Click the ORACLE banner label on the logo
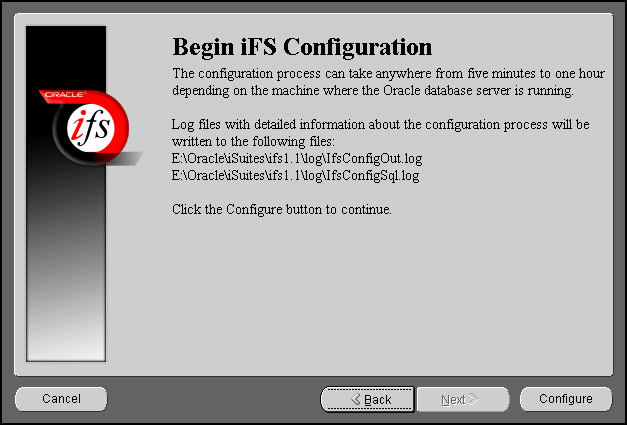The height and width of the screenshot is (425, 627). 64,95
